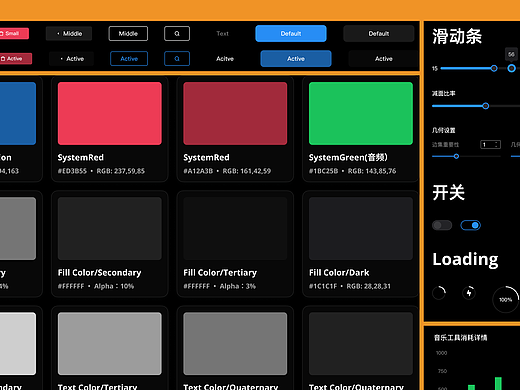Select the Fill Color/Dark swatch
This screenshot has height=390, width=520.
pos(361,228)
